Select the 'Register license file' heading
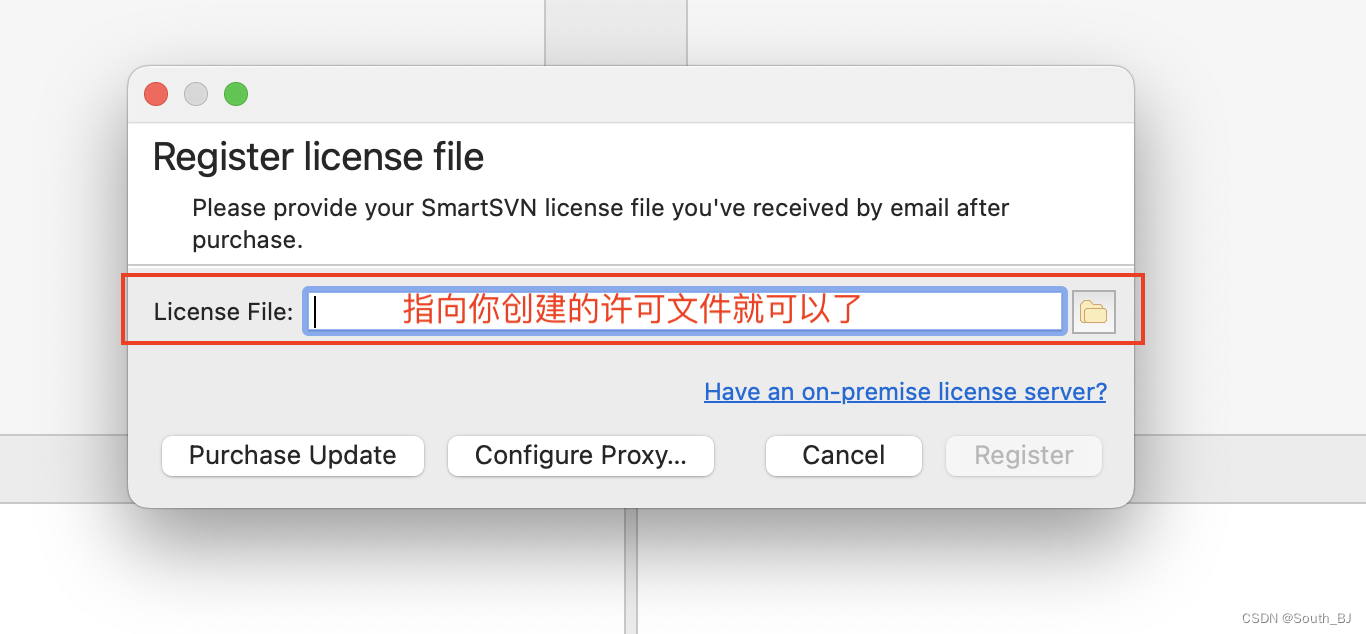The width and height of the screenshot is (1366, 634). click(x=318, y=157)
